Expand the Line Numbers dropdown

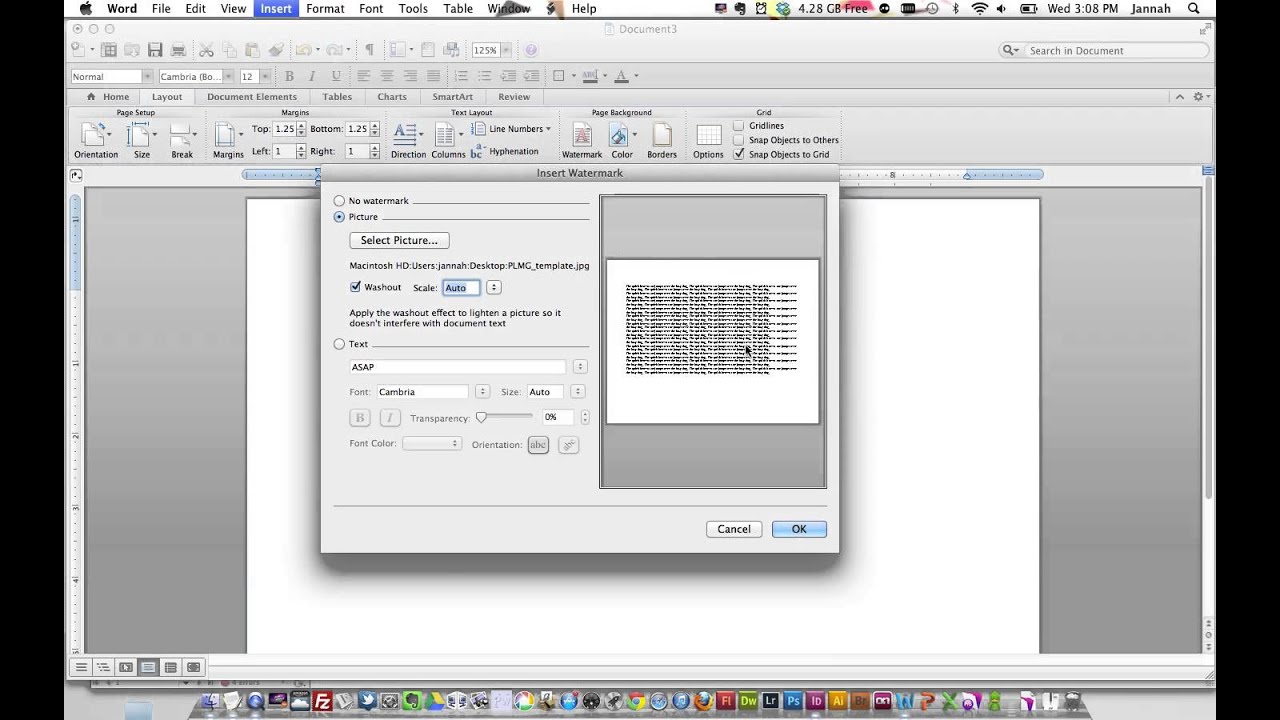[x=548, y=129]
